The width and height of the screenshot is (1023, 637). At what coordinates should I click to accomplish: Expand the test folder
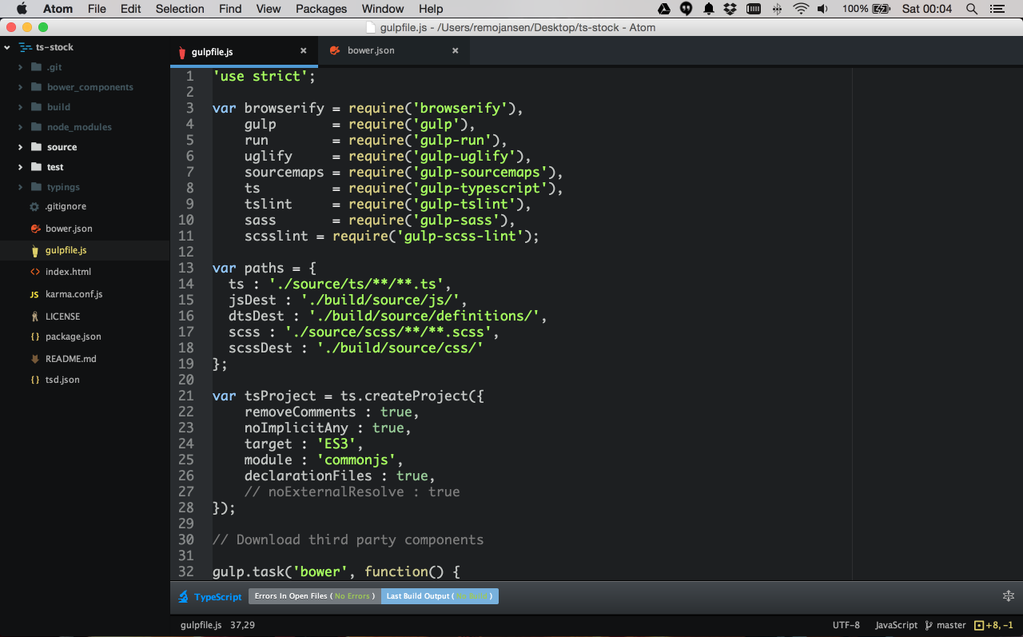point(20,167)
